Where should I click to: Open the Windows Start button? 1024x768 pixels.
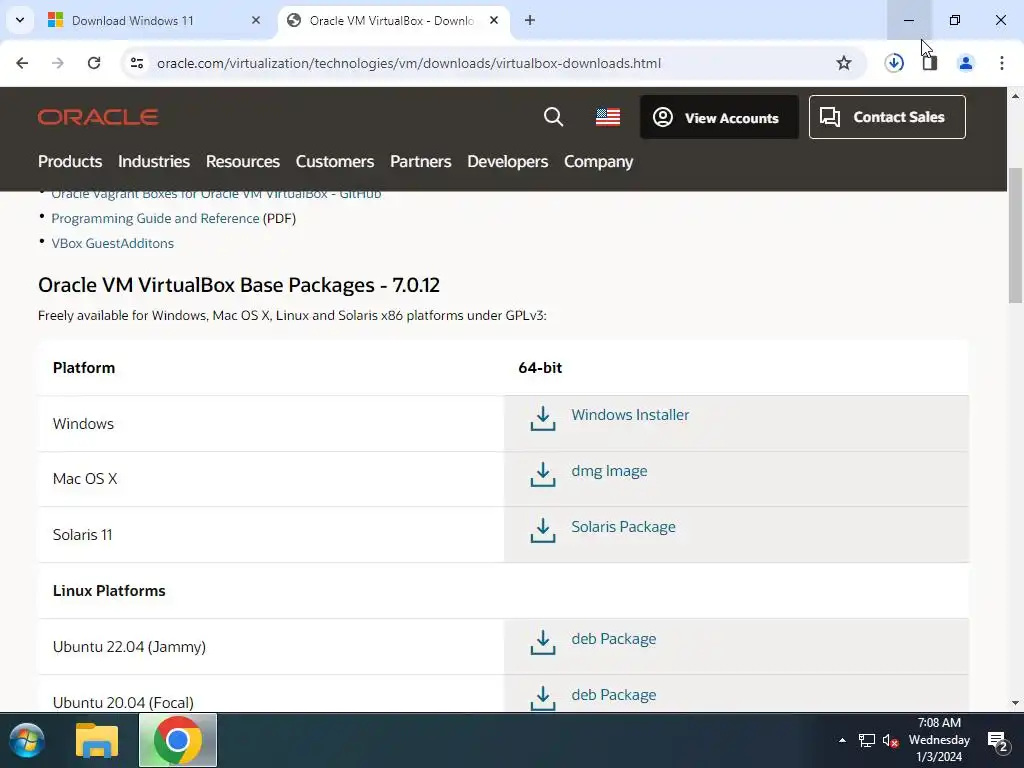pos(27,741)
